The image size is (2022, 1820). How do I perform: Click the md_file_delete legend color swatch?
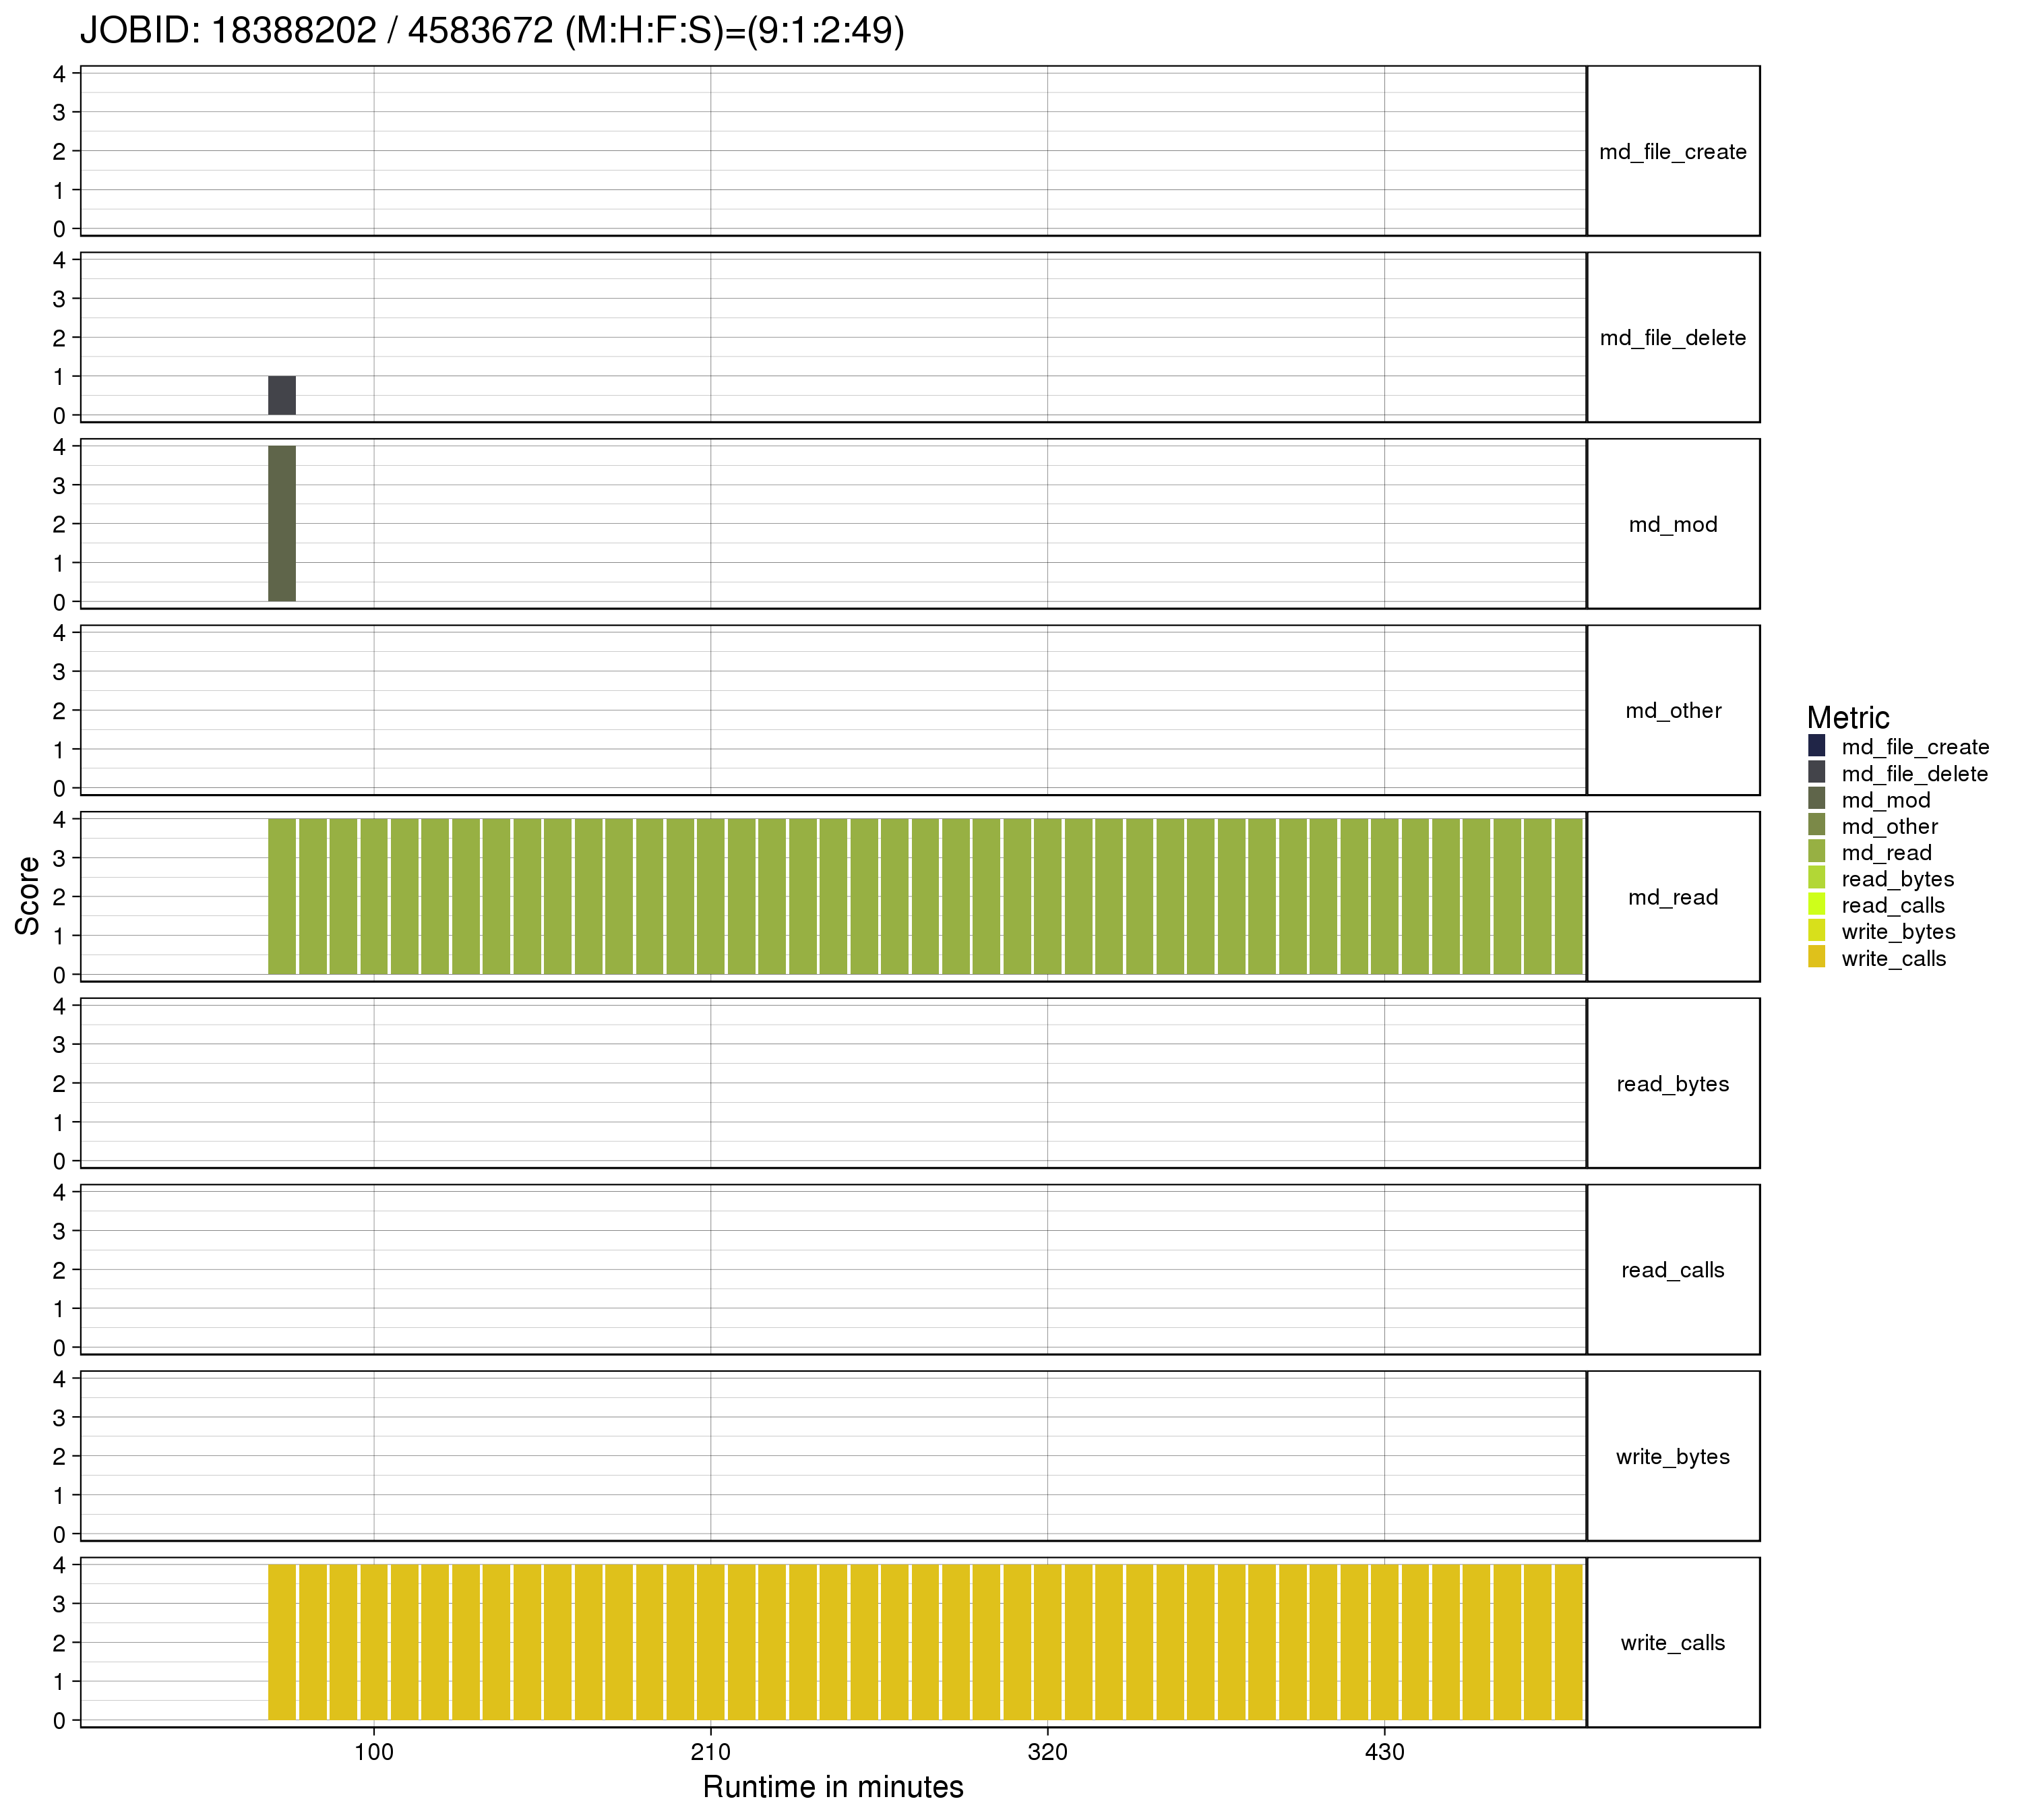[1816, 773]
